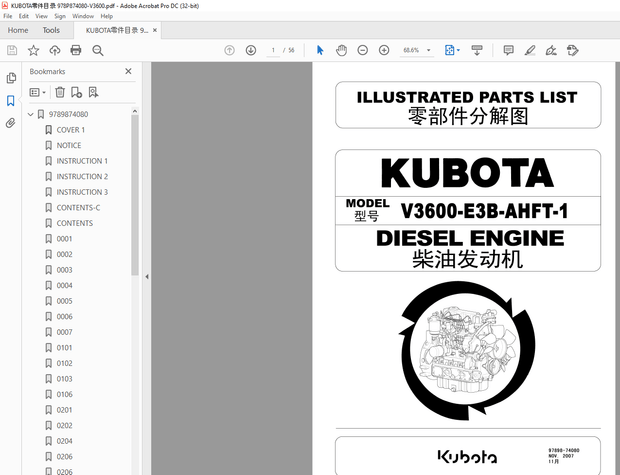Close the Bookmarks panel
The width and height of the screenshot is (620, 475).
[128, 71]
